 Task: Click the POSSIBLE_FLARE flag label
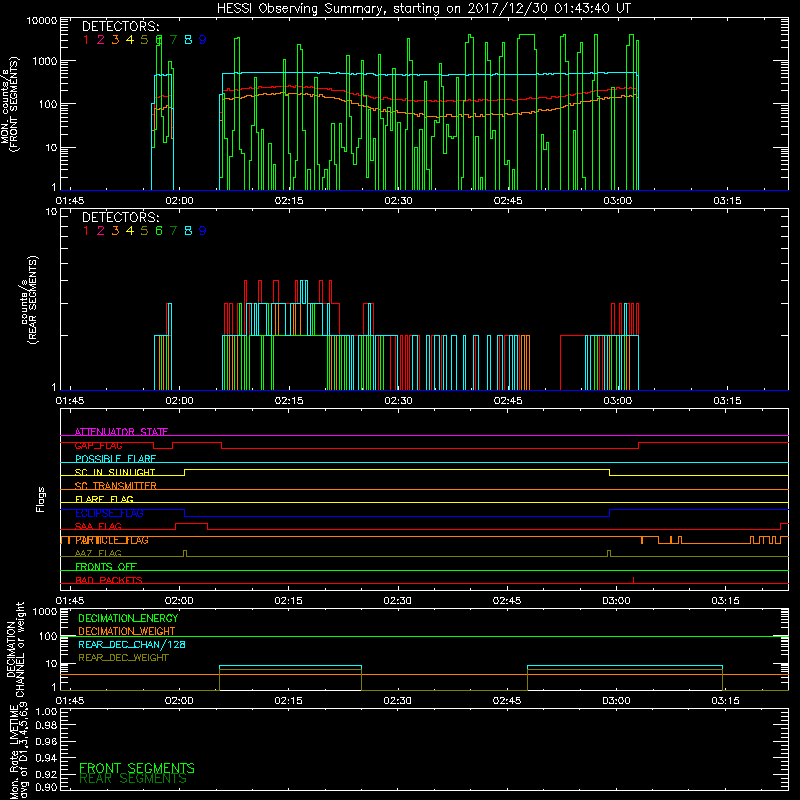coord(115,459)
